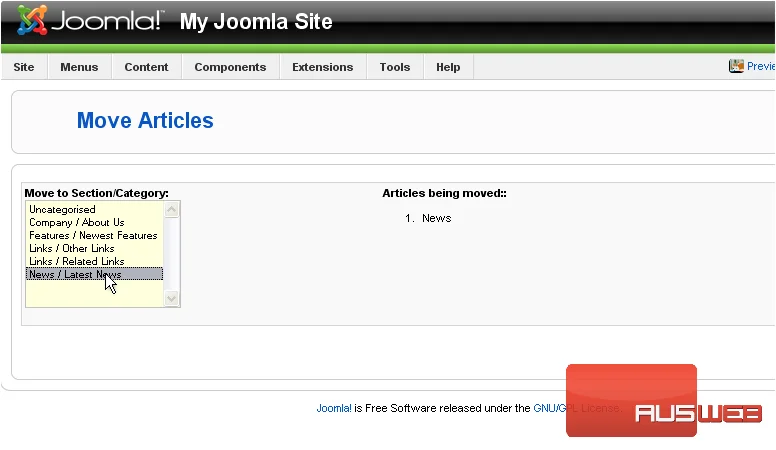Screen dimensions: 776x450
Task: Select News / Latest News option
Action: (95, 274)
